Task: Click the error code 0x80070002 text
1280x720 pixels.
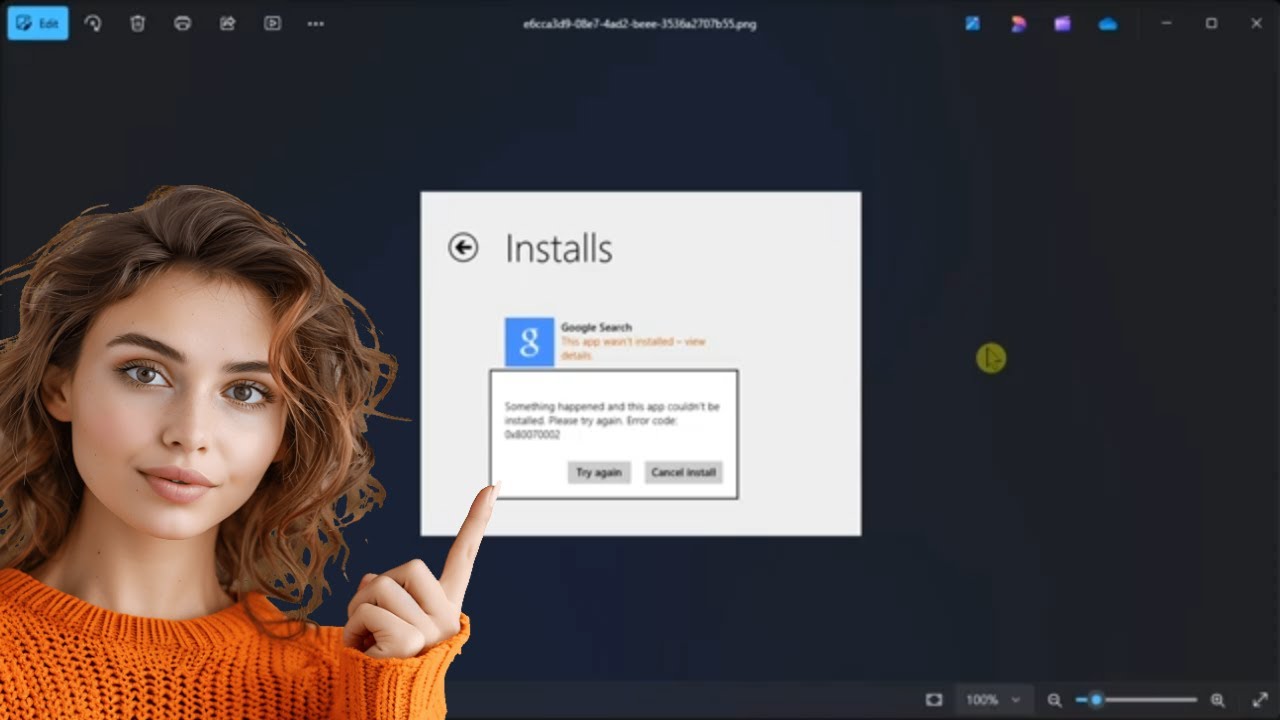Action: [x=532, y=435]
